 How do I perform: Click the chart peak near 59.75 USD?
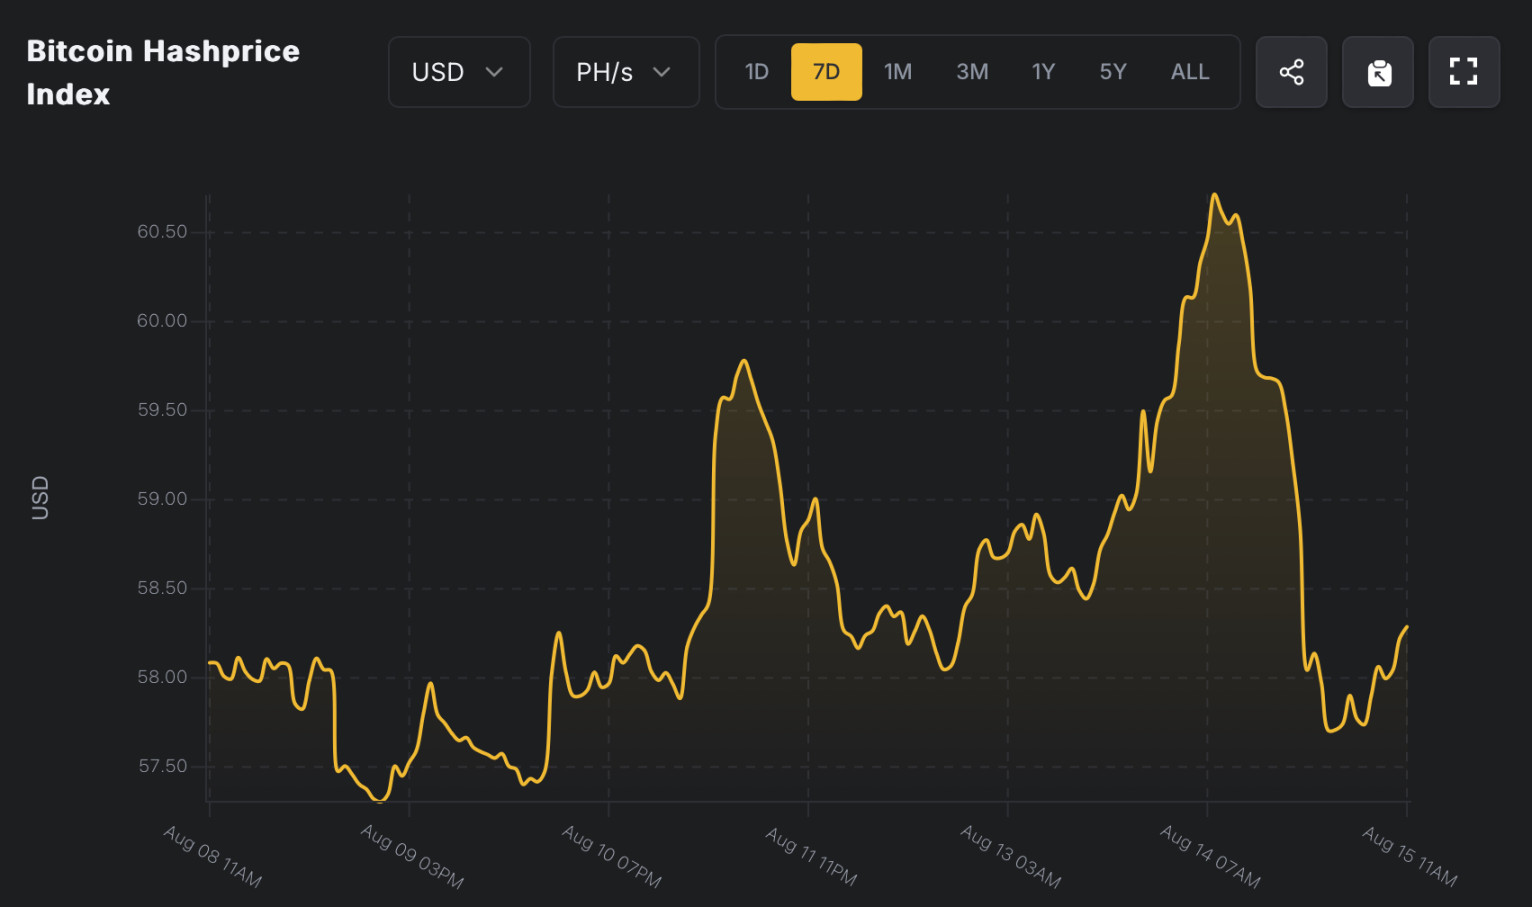point(744,361)
